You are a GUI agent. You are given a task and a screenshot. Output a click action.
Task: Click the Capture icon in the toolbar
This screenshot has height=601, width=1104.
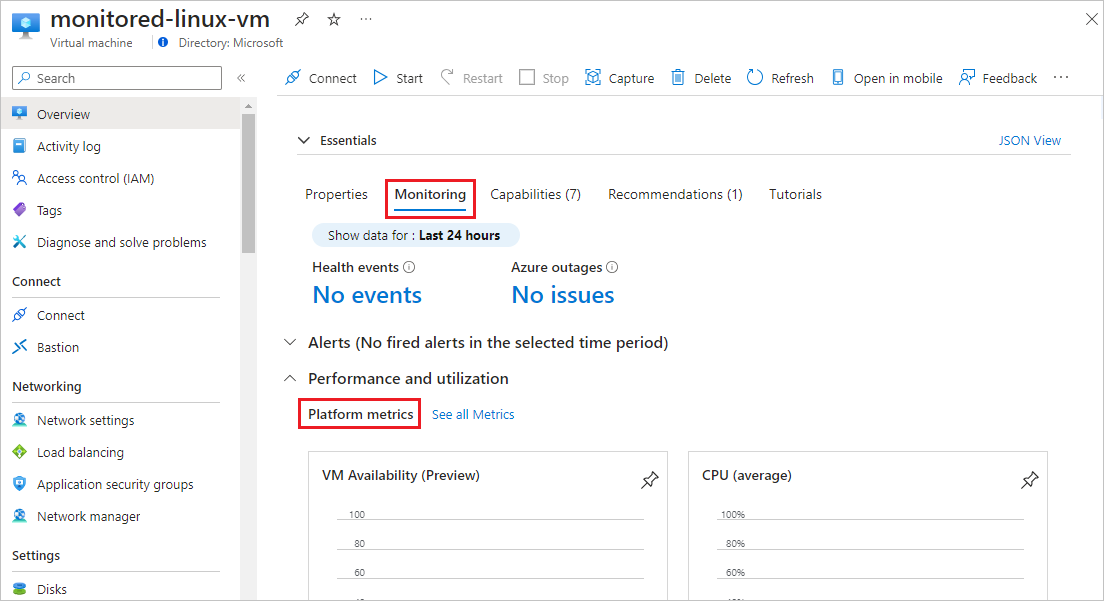(x=591, y=78)
